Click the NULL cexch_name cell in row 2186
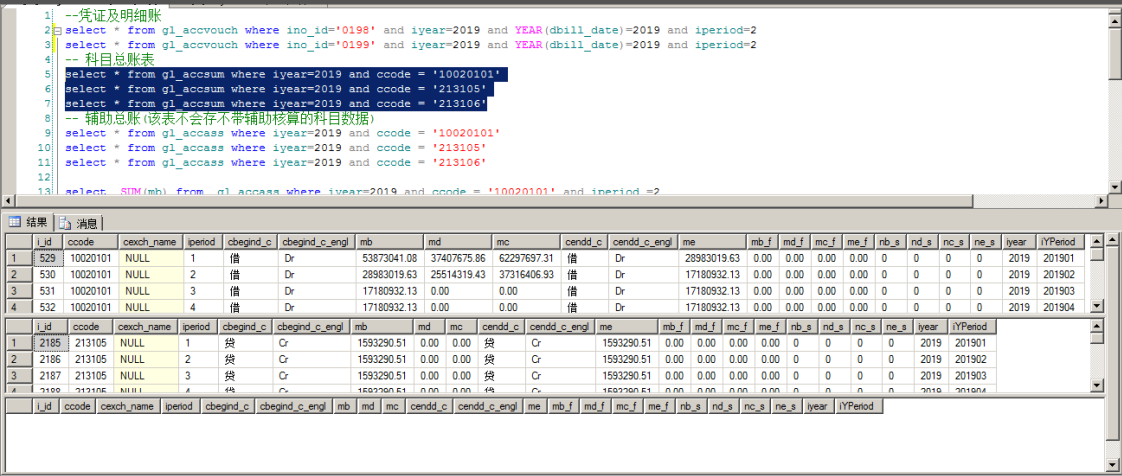 coord(145,359)
